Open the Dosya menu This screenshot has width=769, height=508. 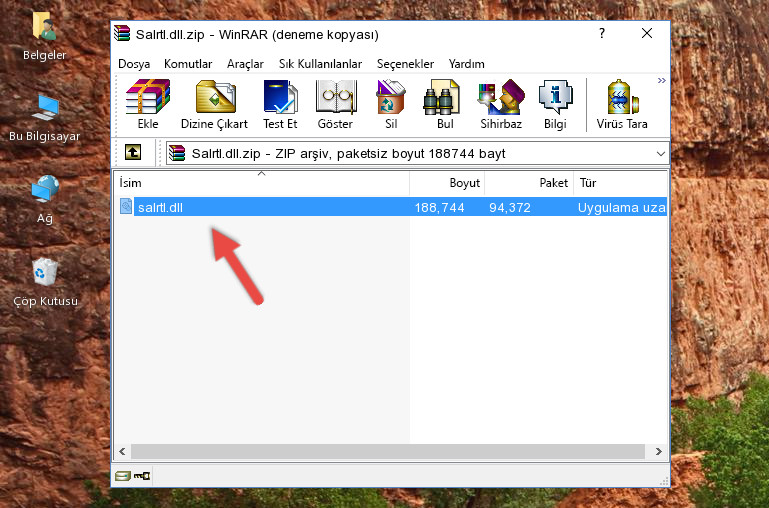[x=134, y=64]
